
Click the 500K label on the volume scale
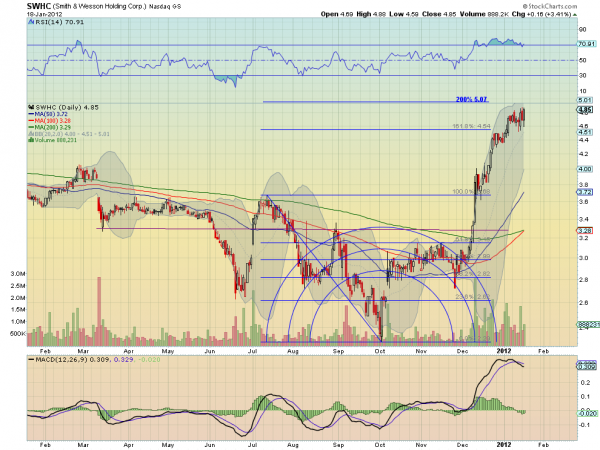18,334
